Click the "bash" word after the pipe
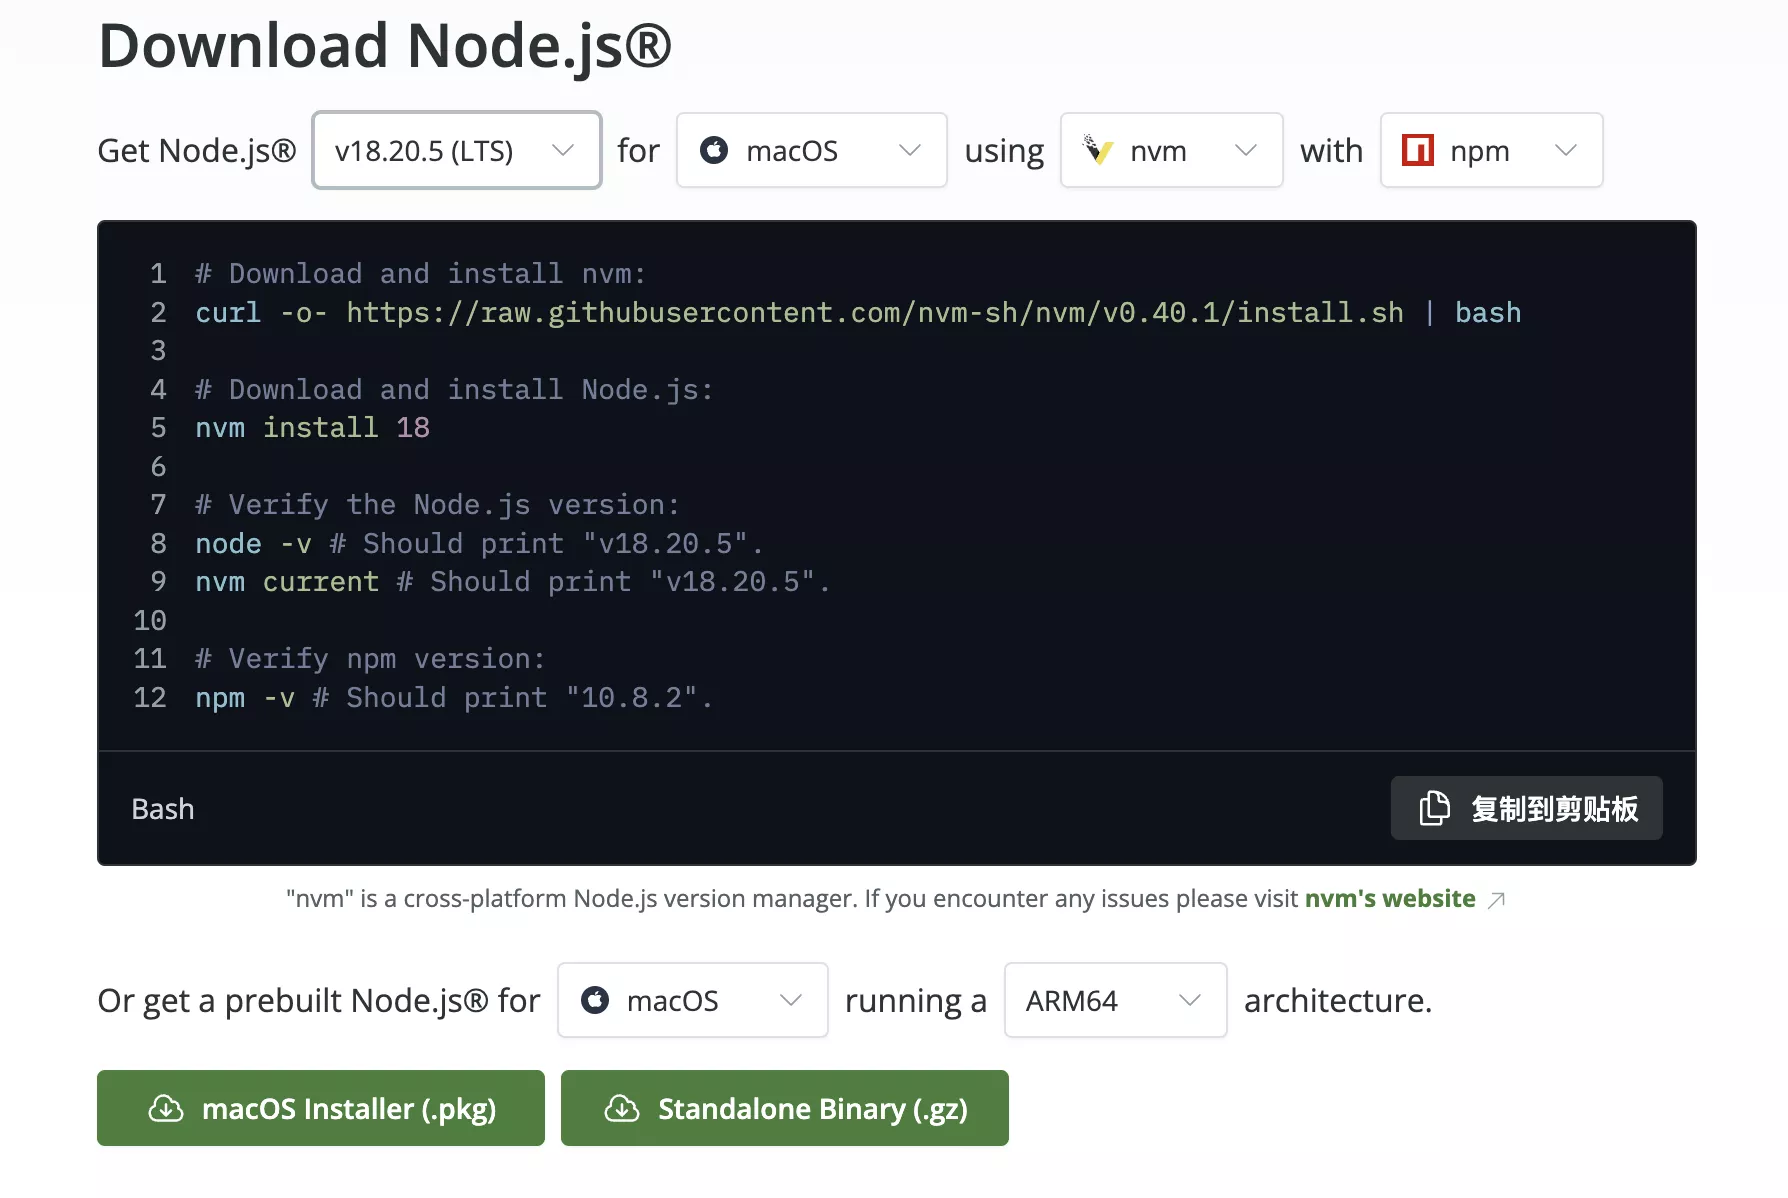 1488,313
